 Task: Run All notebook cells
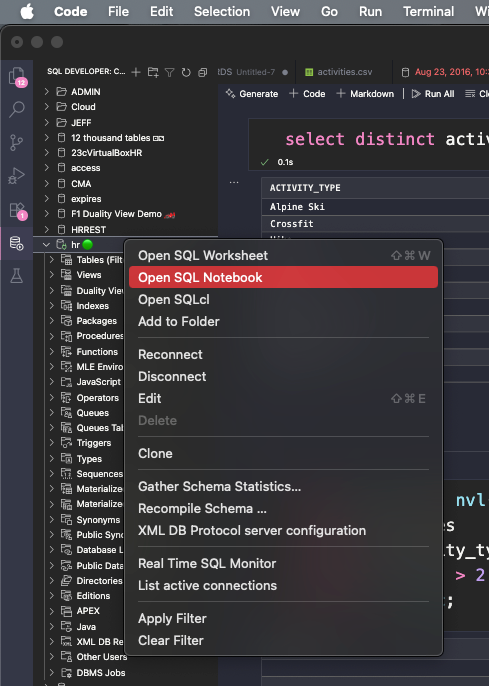click(433, 94)
